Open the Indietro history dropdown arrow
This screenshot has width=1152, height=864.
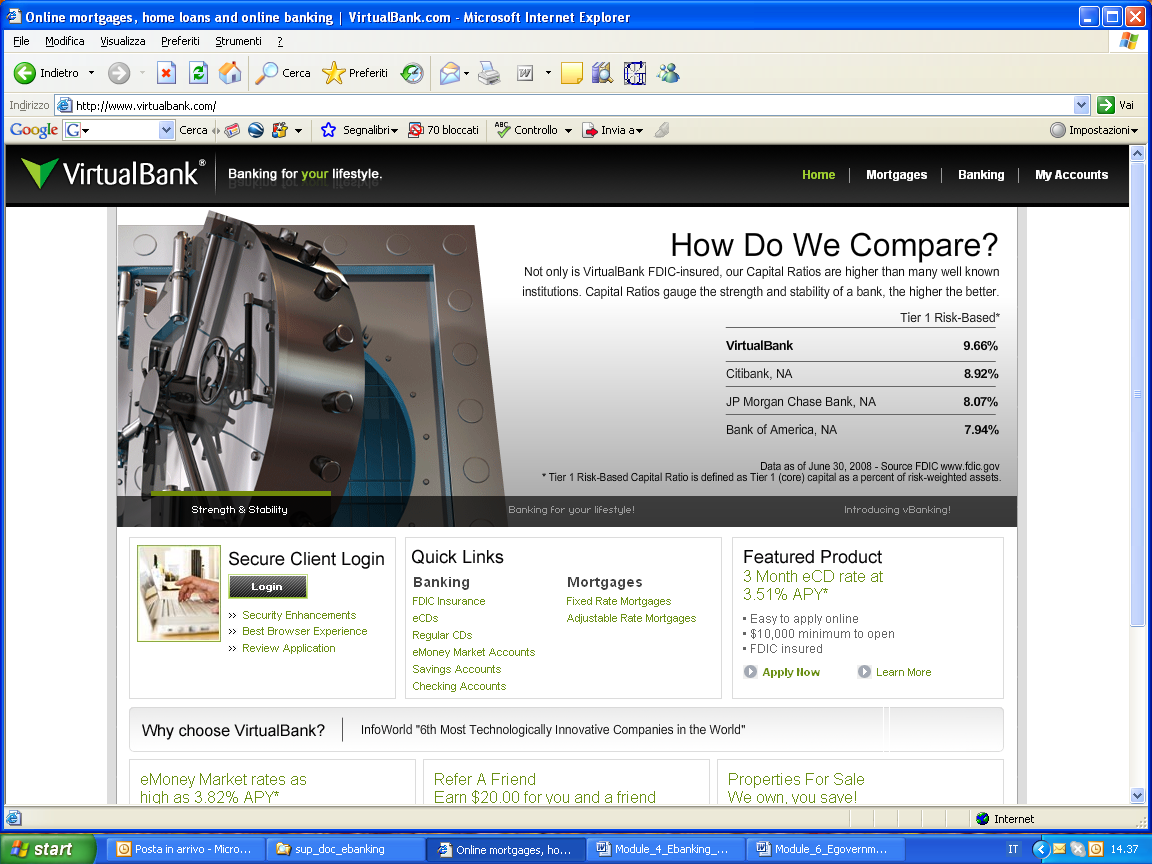click(91, 73)
